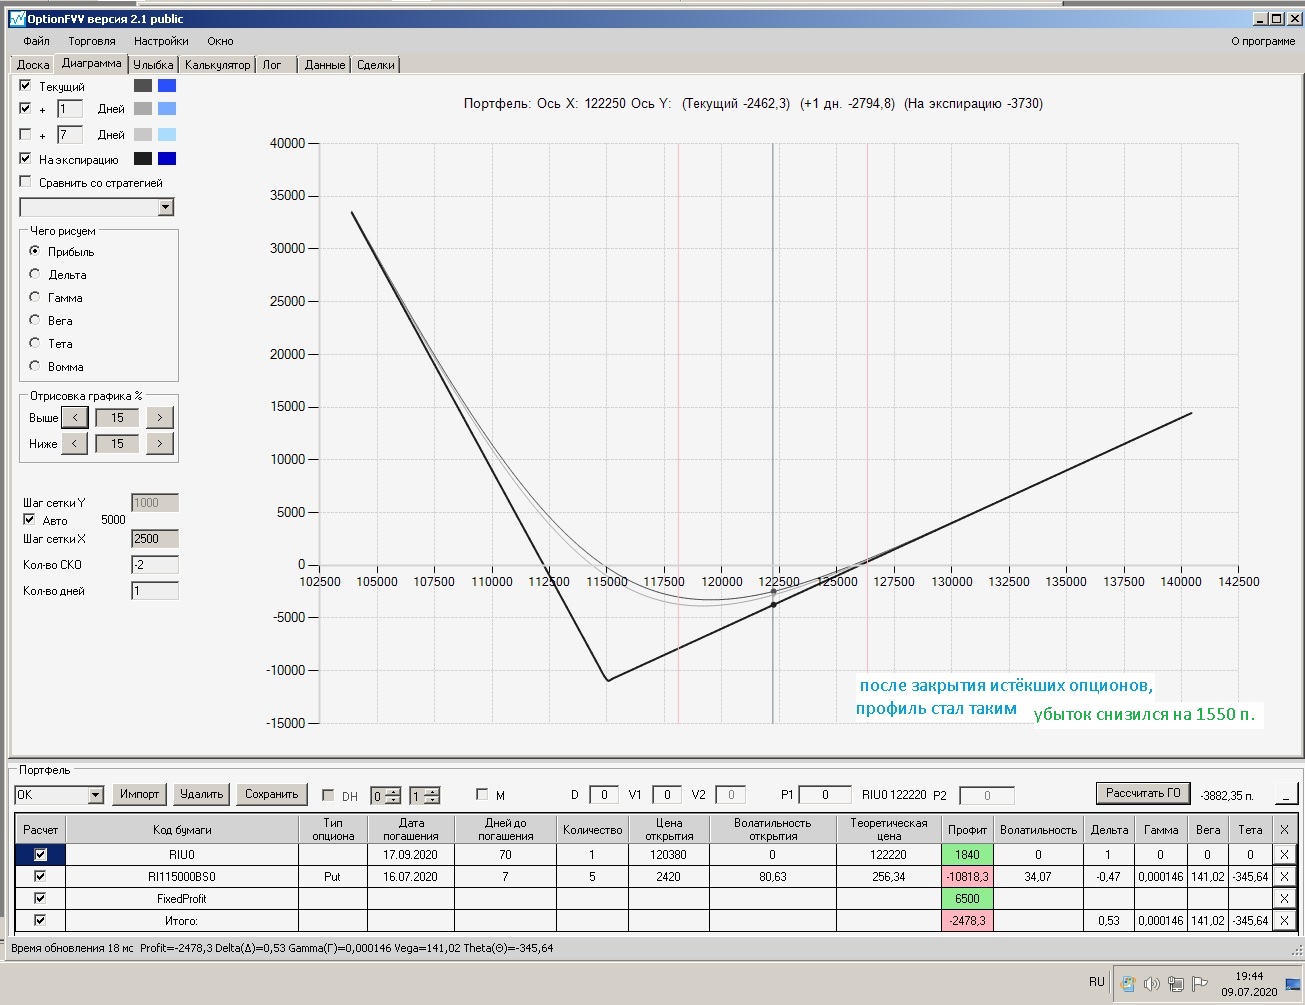Select the Вега radio button
Screen dimensions: 1305x1005
tap(35, 320)
